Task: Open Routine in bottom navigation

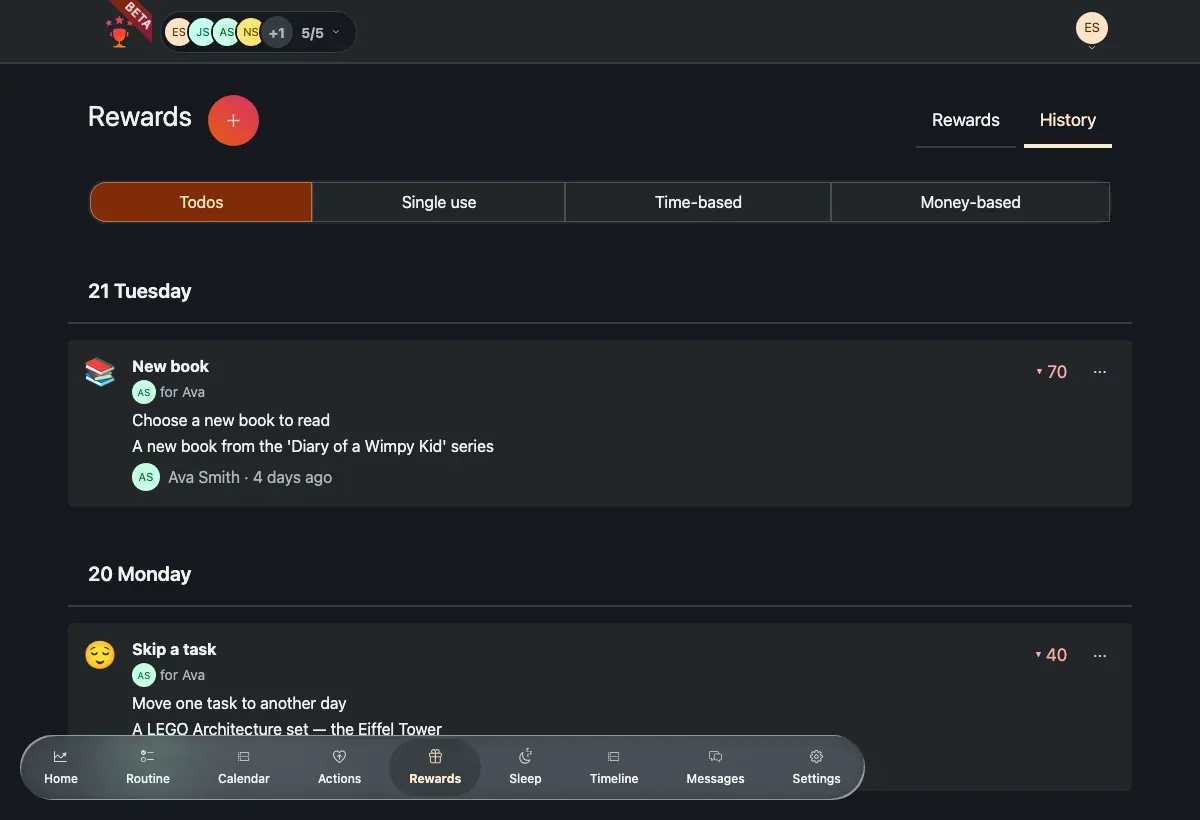Action: pos(148,767)
